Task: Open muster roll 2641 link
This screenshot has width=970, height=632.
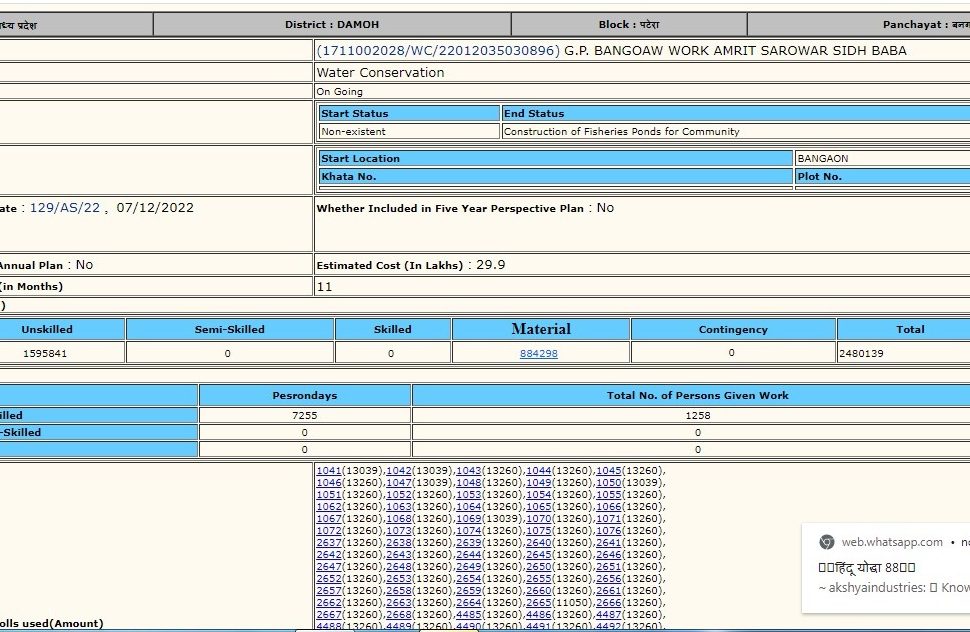Action: [x=608, y=543]
